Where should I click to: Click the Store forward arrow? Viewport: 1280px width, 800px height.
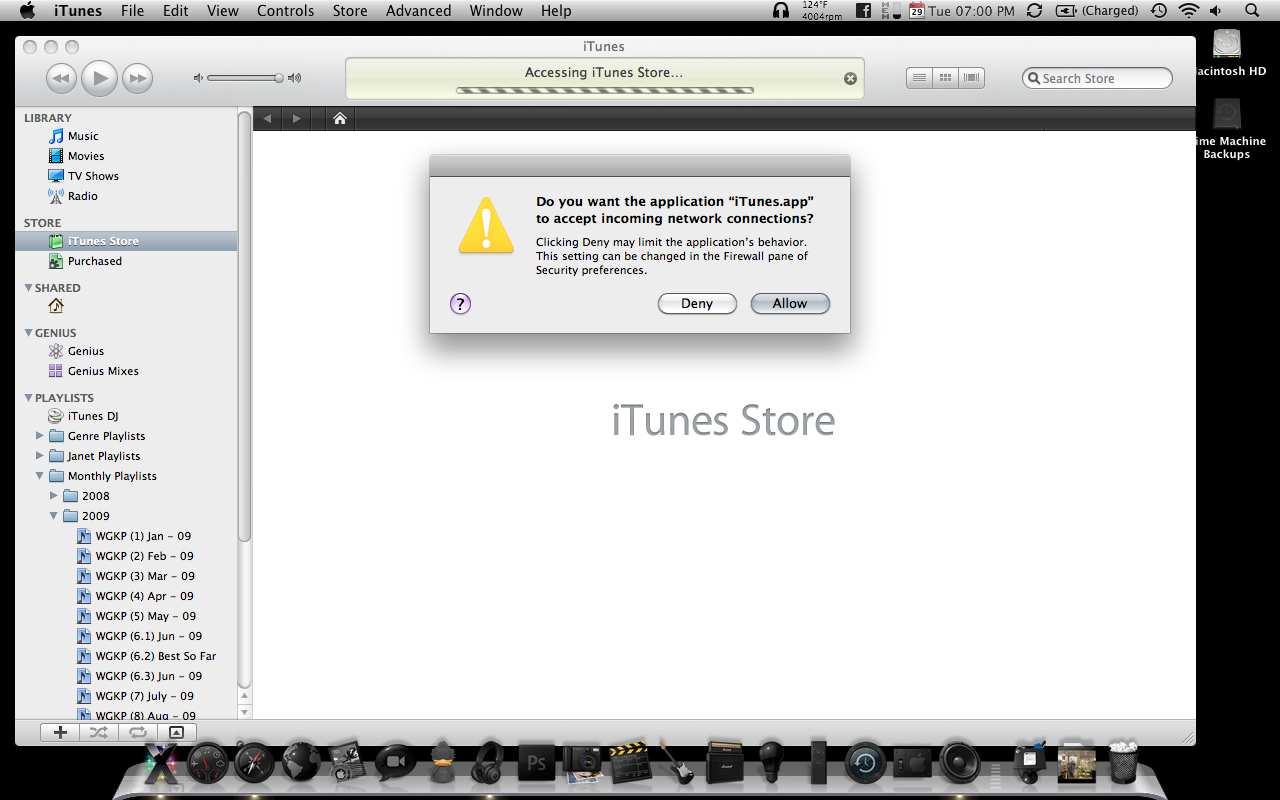click(x=296, y=119)
